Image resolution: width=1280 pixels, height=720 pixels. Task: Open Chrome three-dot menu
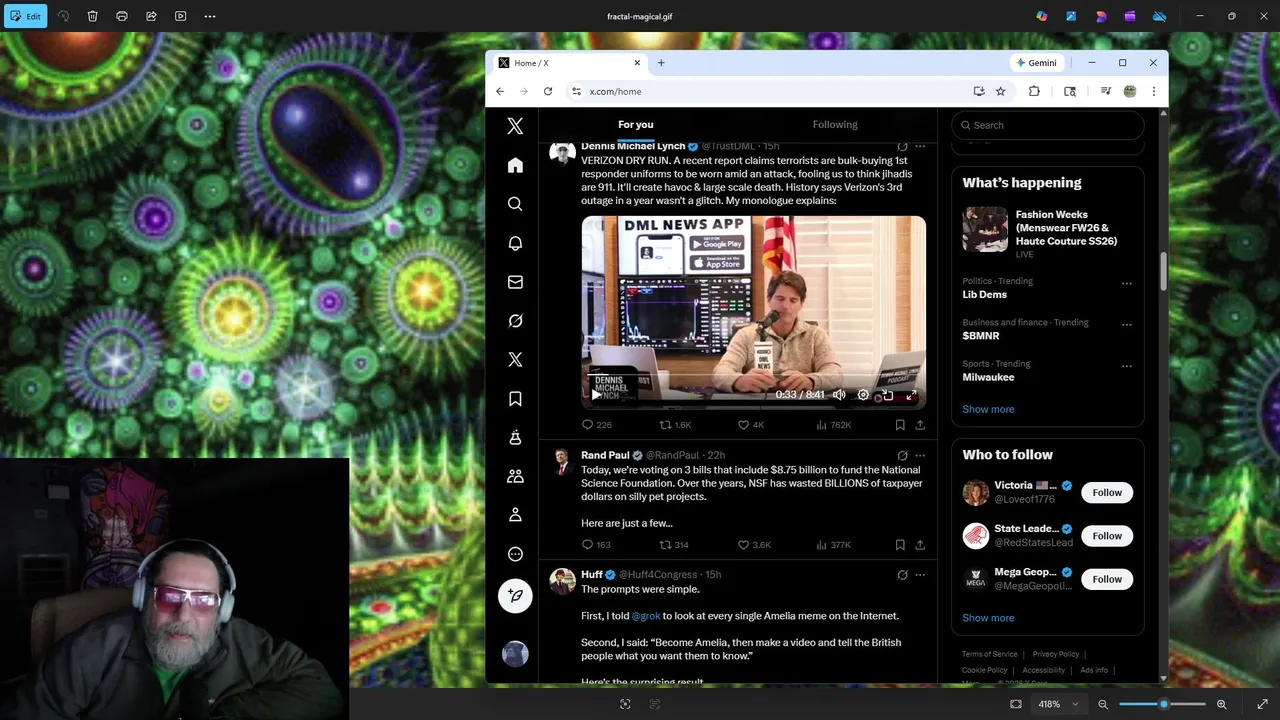point(1153,91)
